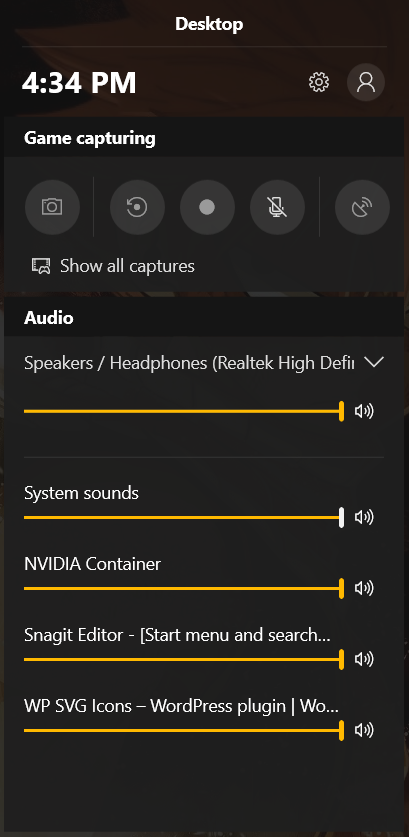Mute the master speakers volume icon
Image resolution: width=409 pixels, height=837 pixels.
click(364, 411)
